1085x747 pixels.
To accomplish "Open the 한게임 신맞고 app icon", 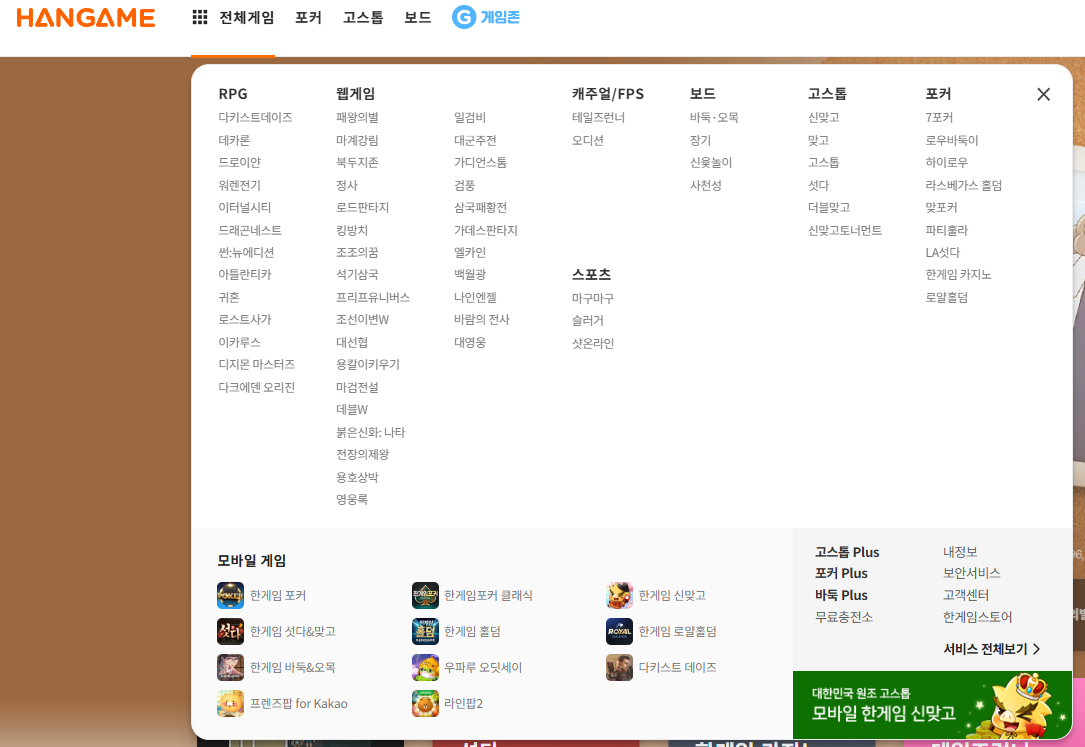I will 619,596.
